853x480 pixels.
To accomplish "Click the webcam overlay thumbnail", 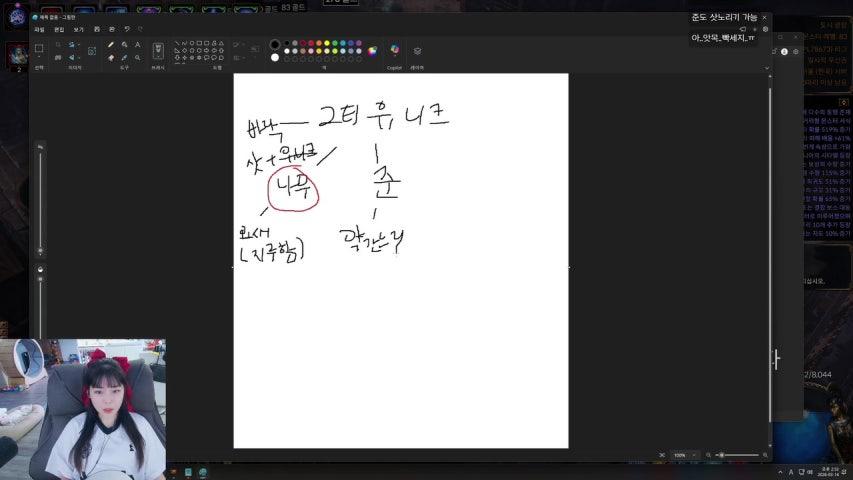I will click(83, 409).
